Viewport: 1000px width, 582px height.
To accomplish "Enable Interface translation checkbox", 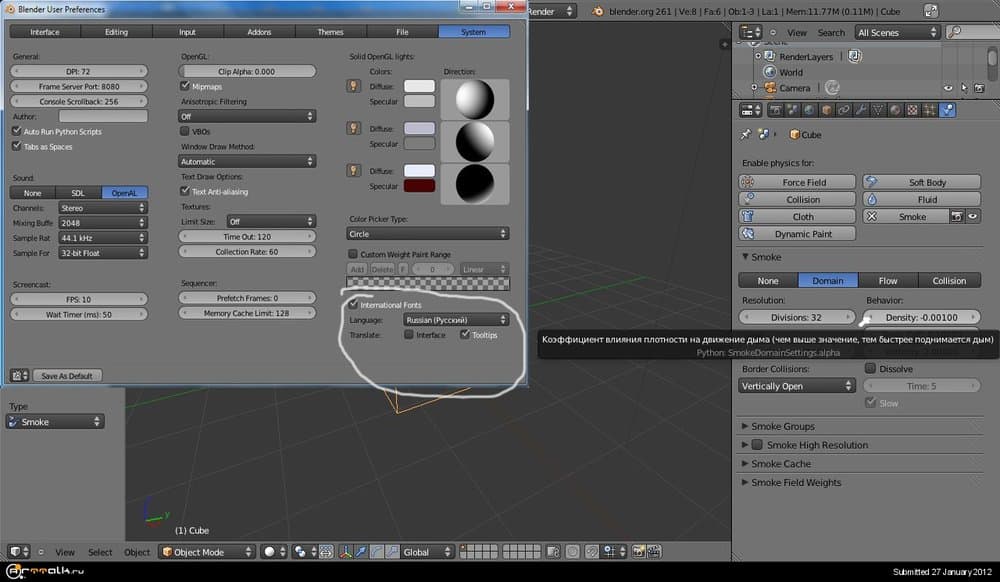I will 409,335.
